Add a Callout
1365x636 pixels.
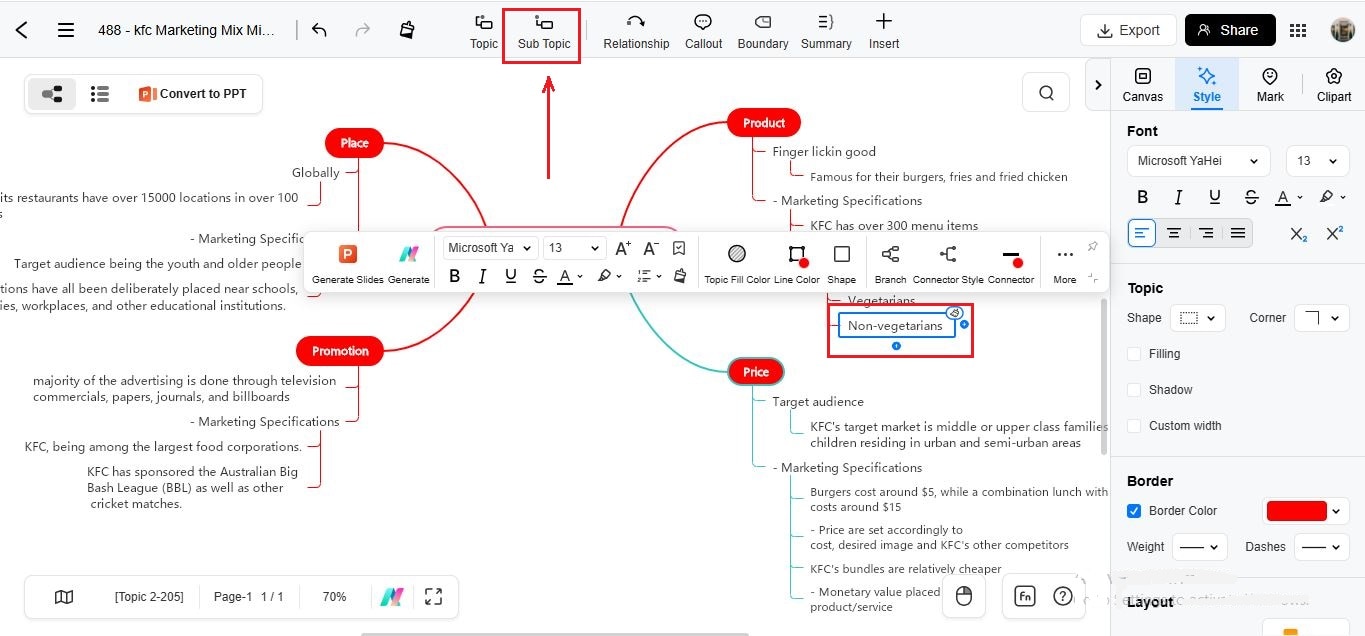pyautogui.click(x=703, y=31)
